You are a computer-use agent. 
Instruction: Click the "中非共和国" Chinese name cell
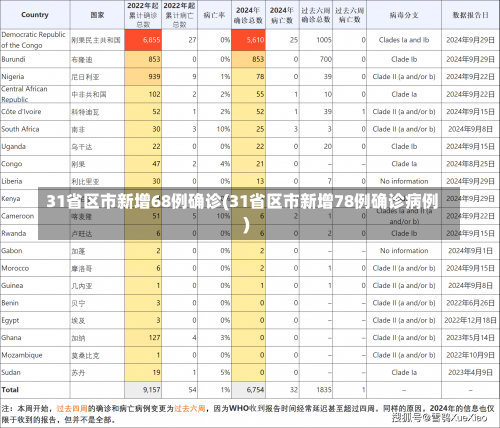[x=97, y=94]
